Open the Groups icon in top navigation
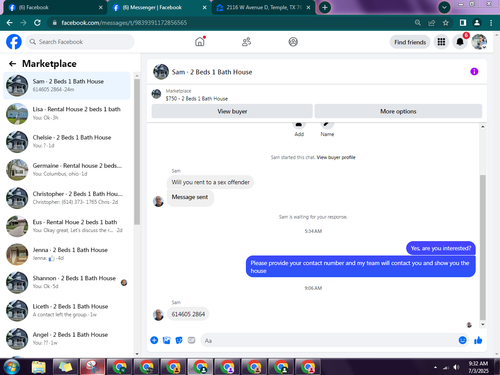Screen dimensions: 500x375 click(x=293, y=42)
